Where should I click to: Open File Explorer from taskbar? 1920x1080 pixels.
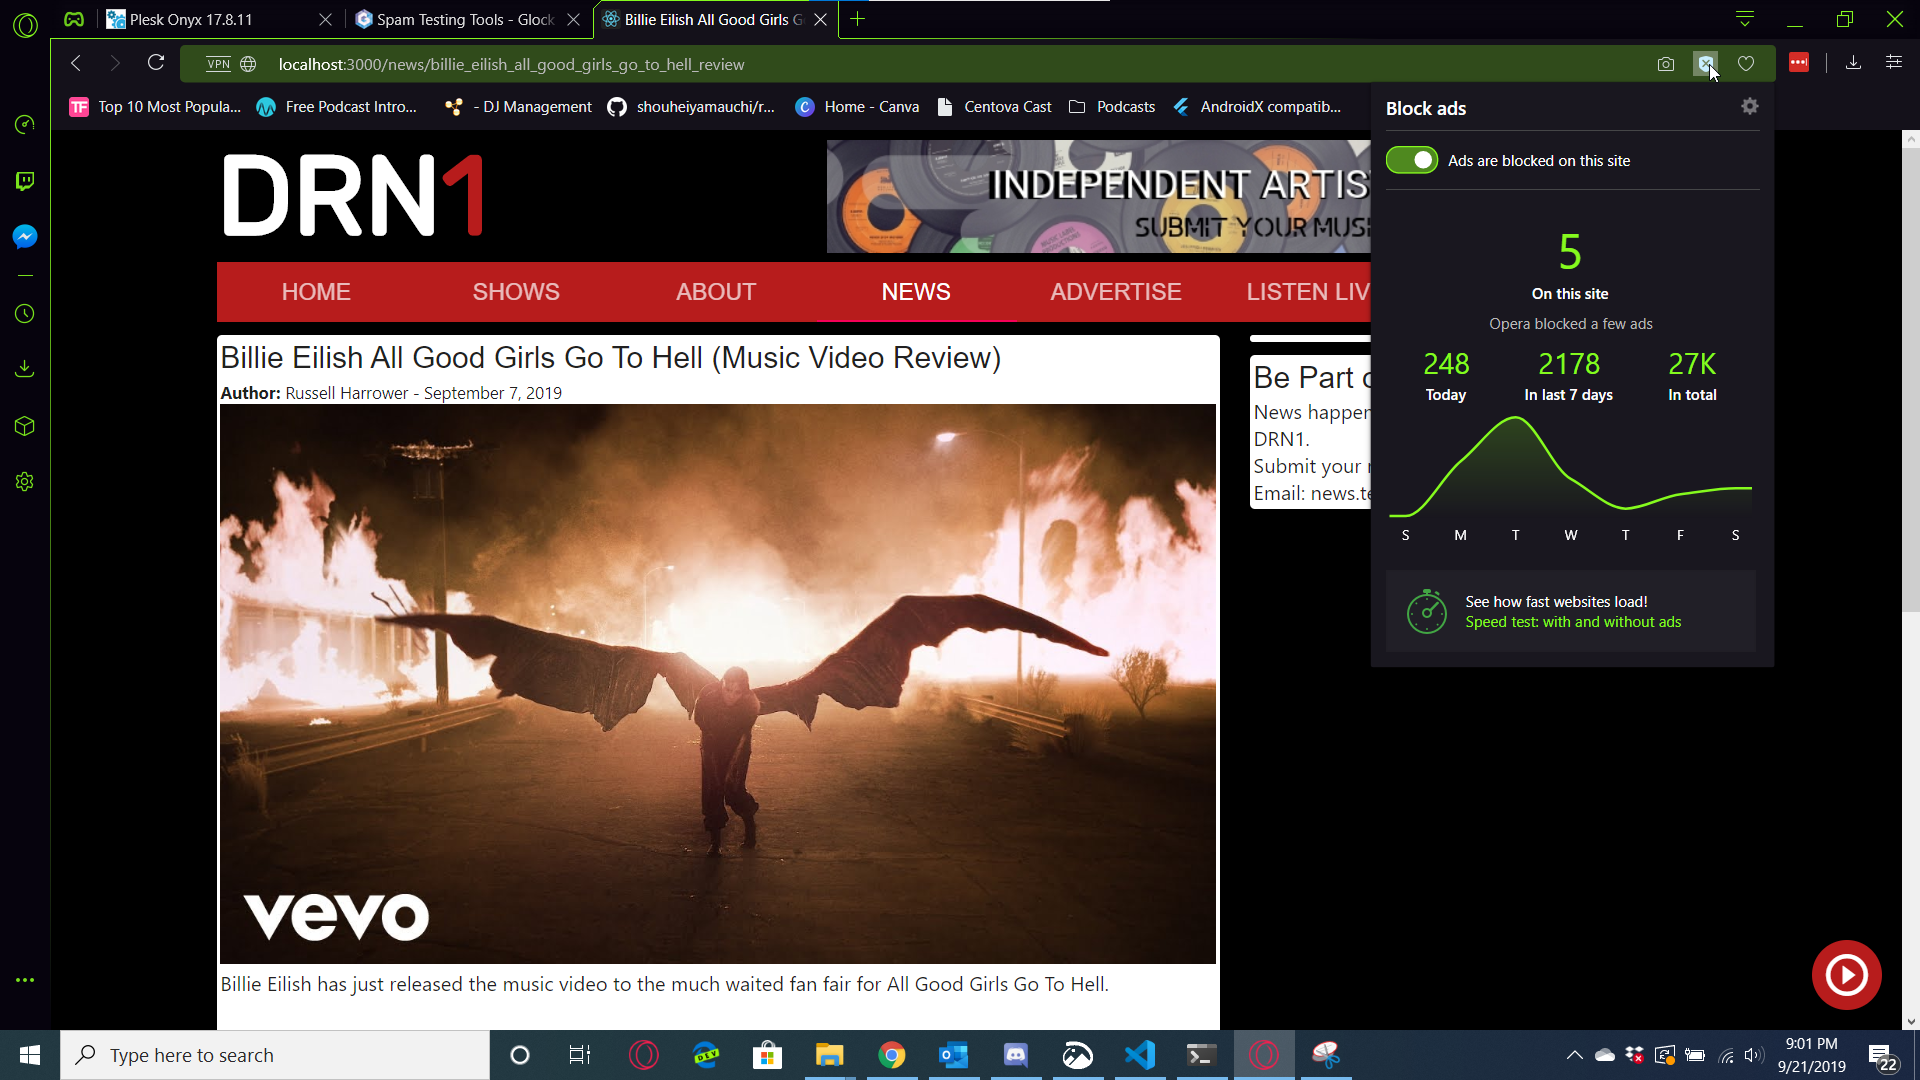coord(829,1055)
